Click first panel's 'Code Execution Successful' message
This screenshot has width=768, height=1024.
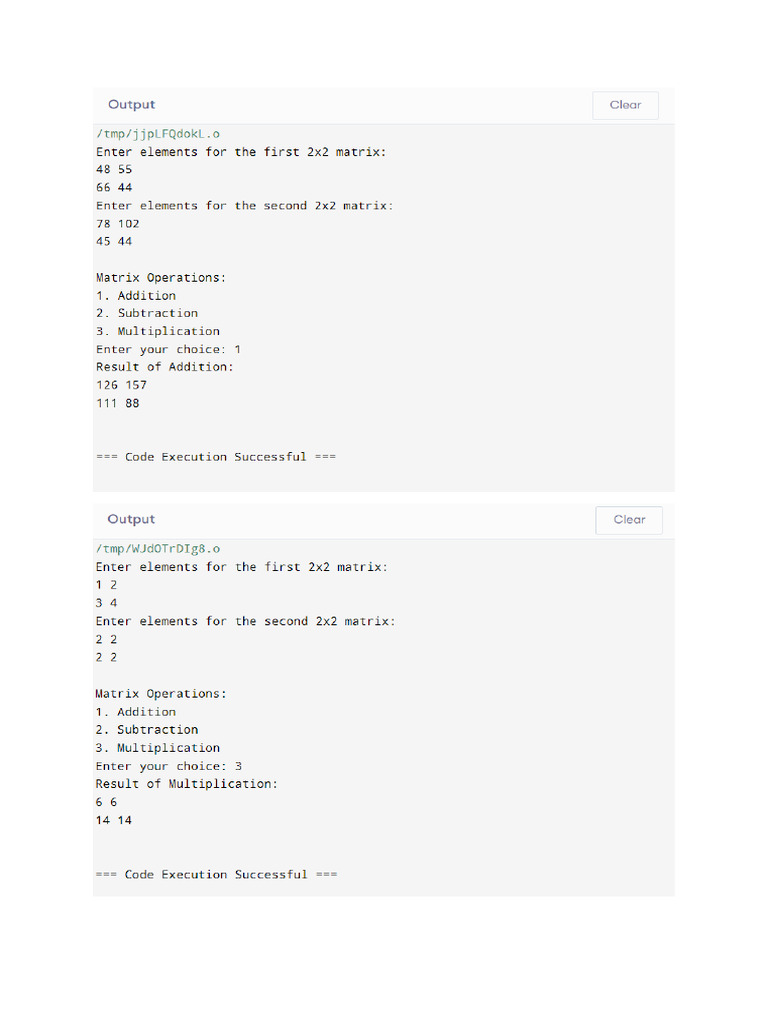click(216, 457)
